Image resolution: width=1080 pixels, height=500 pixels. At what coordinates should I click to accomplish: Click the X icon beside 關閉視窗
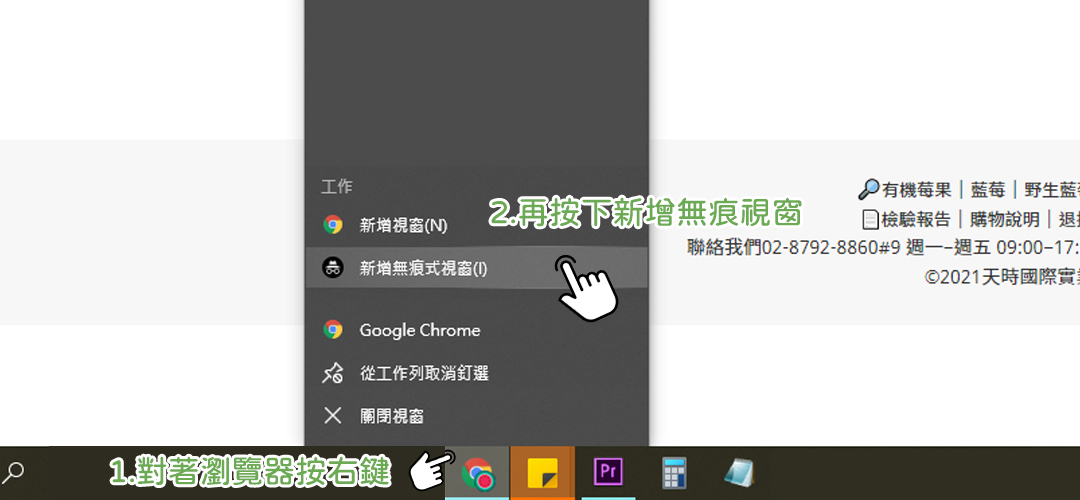pos(333,415)
